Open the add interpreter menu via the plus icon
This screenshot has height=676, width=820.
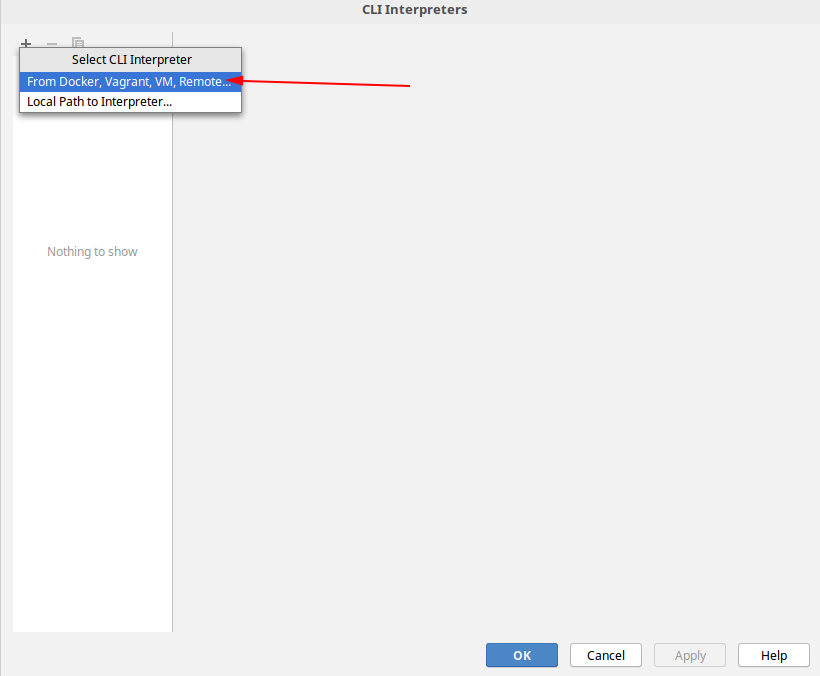[26, 44]
